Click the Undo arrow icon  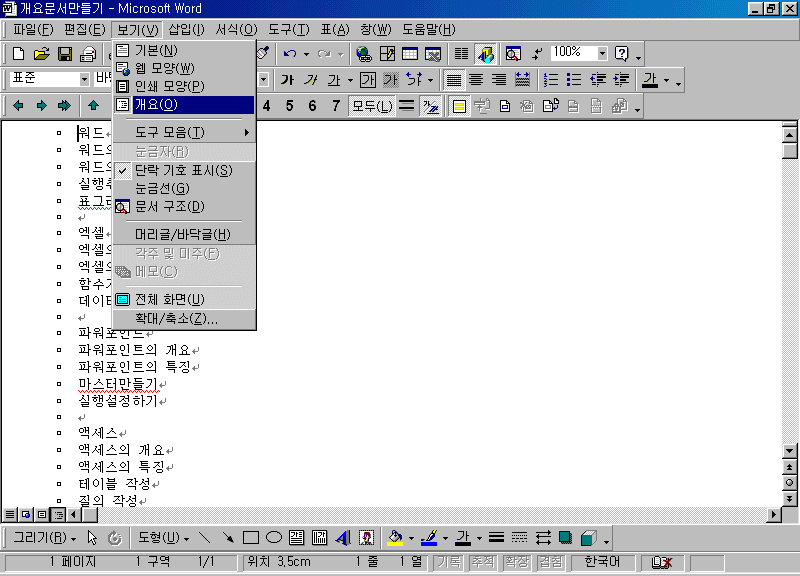pos(290,54)
